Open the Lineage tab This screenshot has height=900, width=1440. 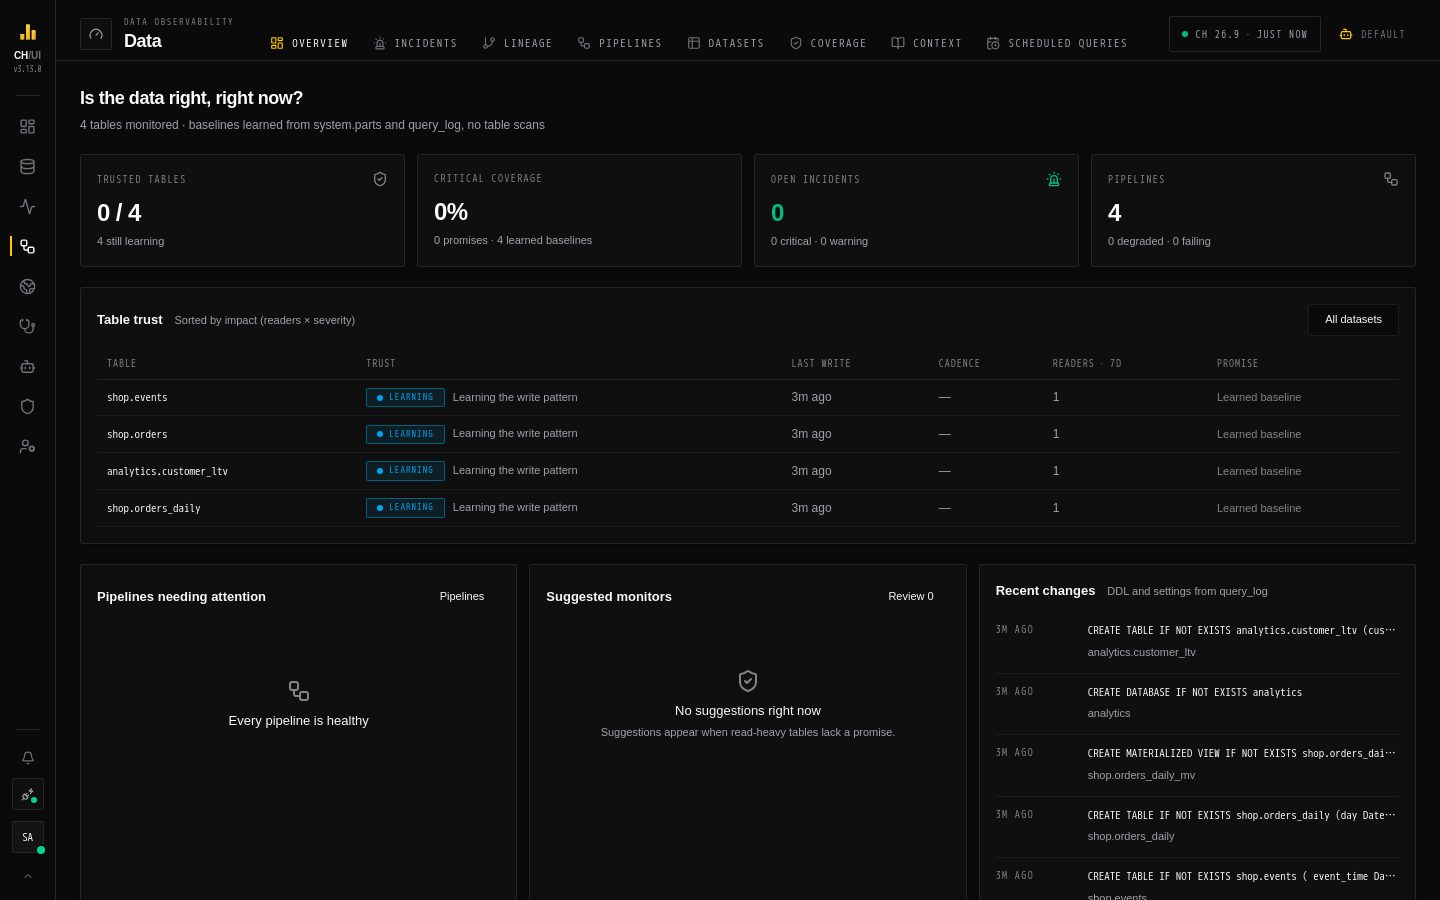coord(517,43)
